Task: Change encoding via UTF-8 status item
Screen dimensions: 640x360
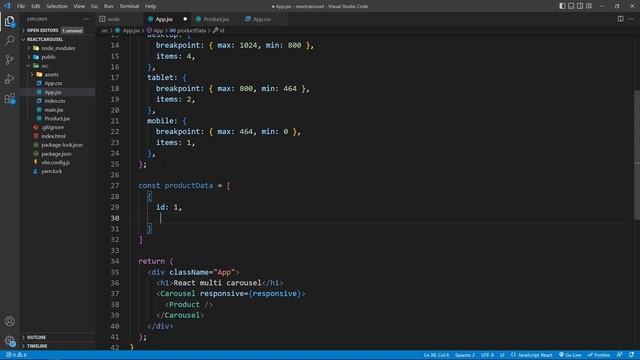Action: (487, 355)
